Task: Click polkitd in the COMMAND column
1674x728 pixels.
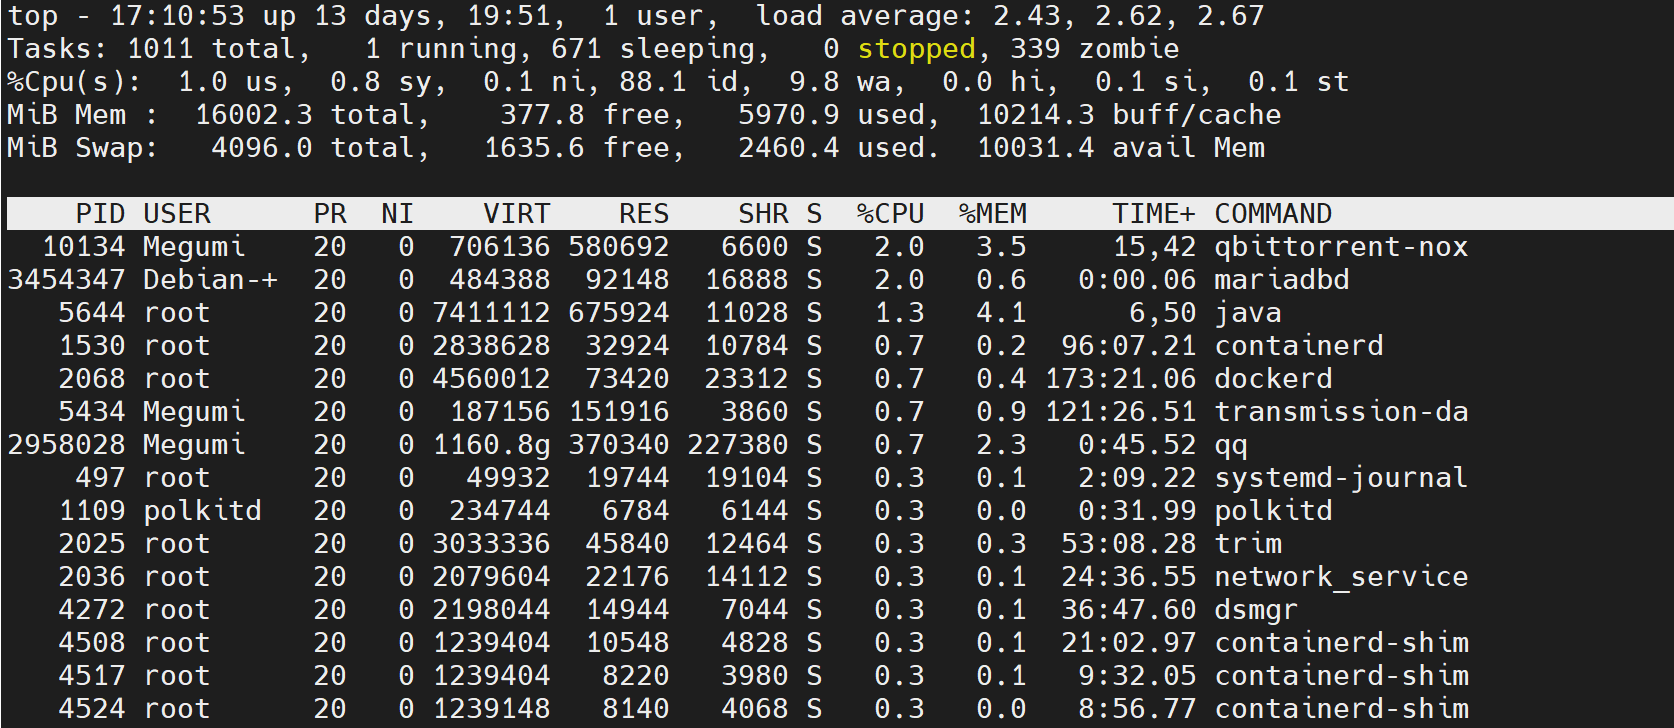Action: tap(1273, 511)
